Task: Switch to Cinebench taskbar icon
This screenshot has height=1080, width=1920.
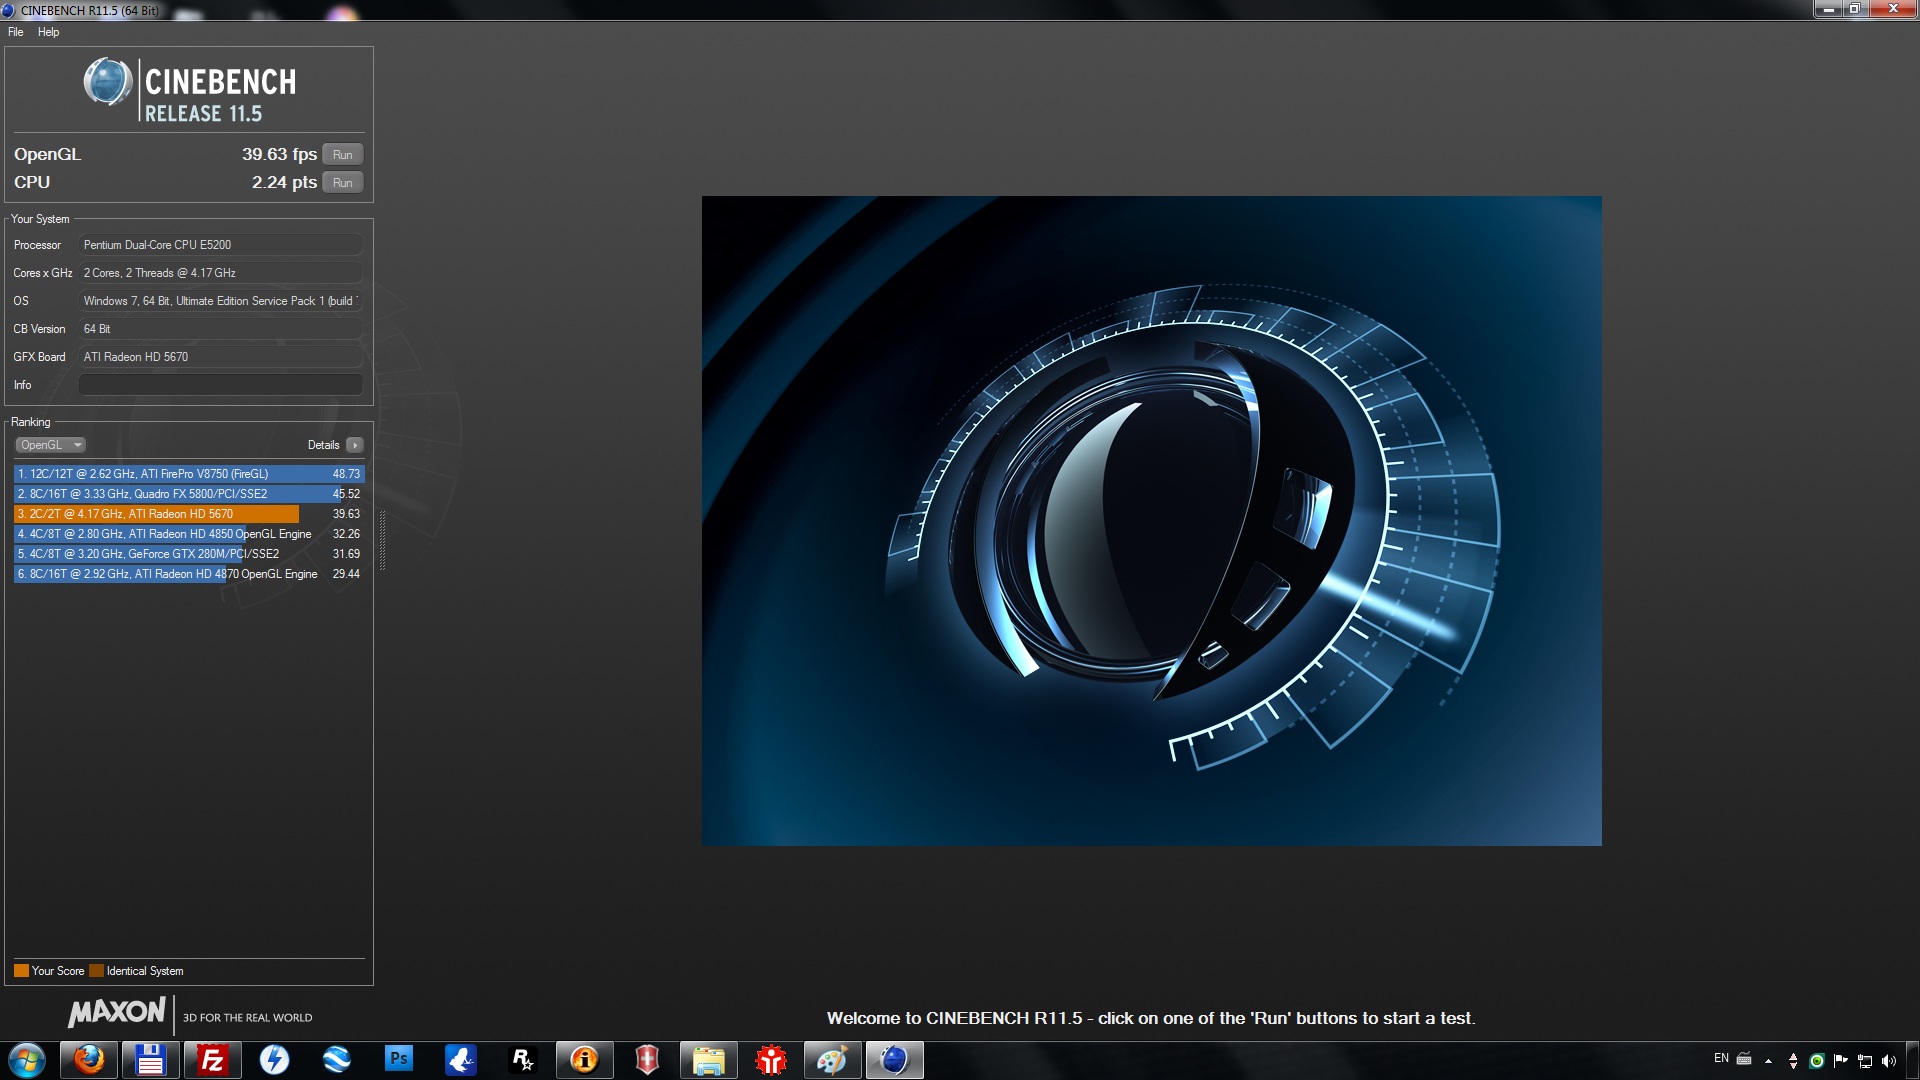Action: click(x=894, y=1059)
